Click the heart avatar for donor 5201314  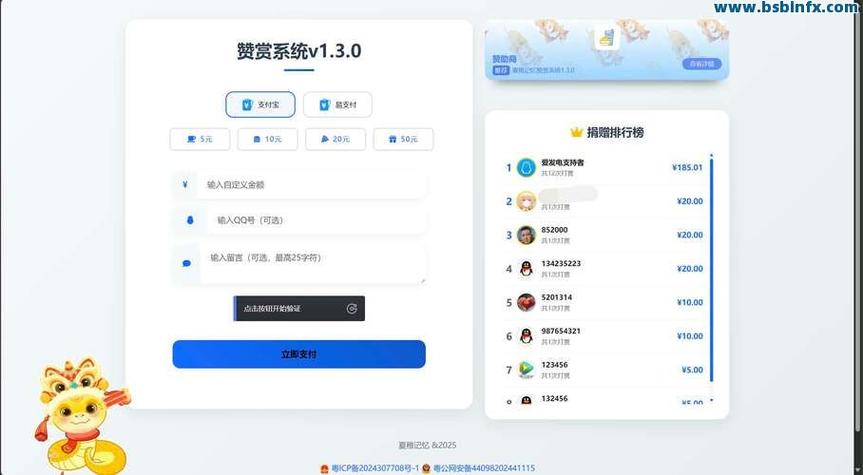tap(526, 303)
